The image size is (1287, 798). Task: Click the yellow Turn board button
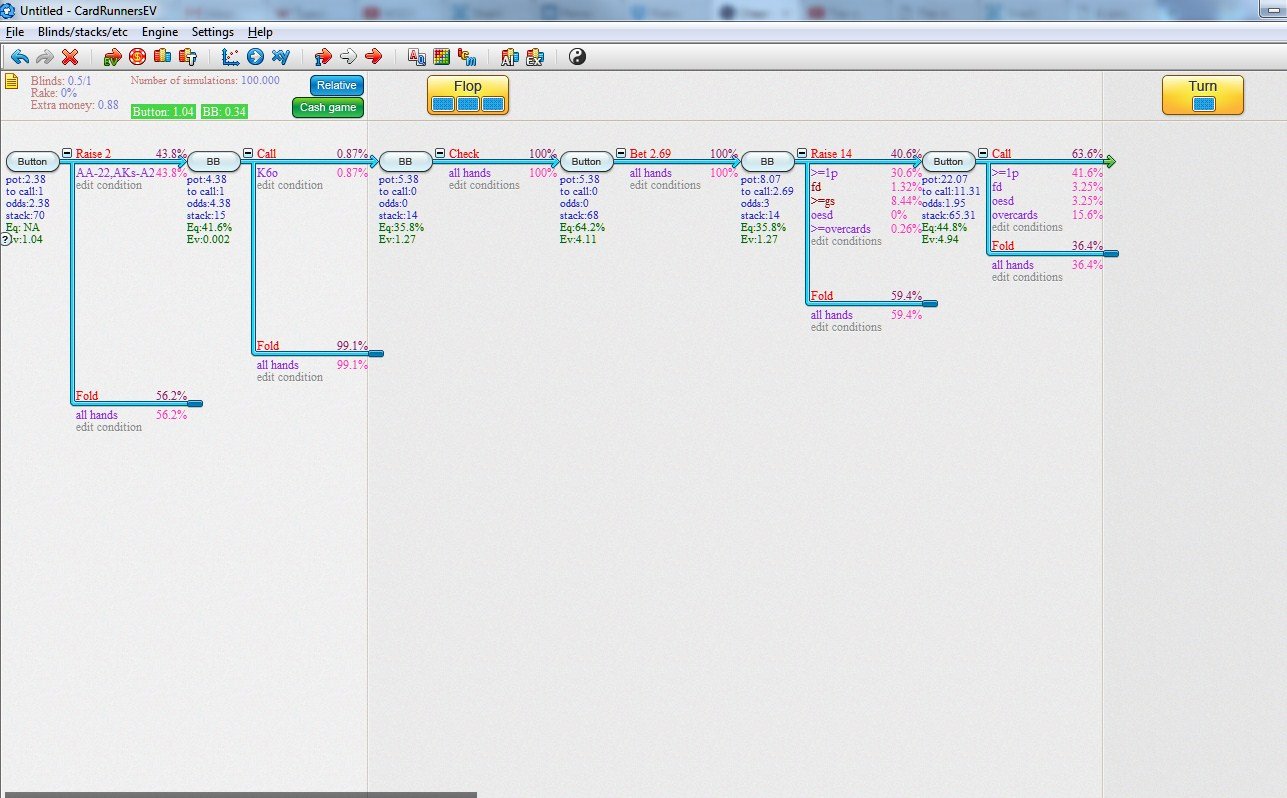pos(1203,95)
